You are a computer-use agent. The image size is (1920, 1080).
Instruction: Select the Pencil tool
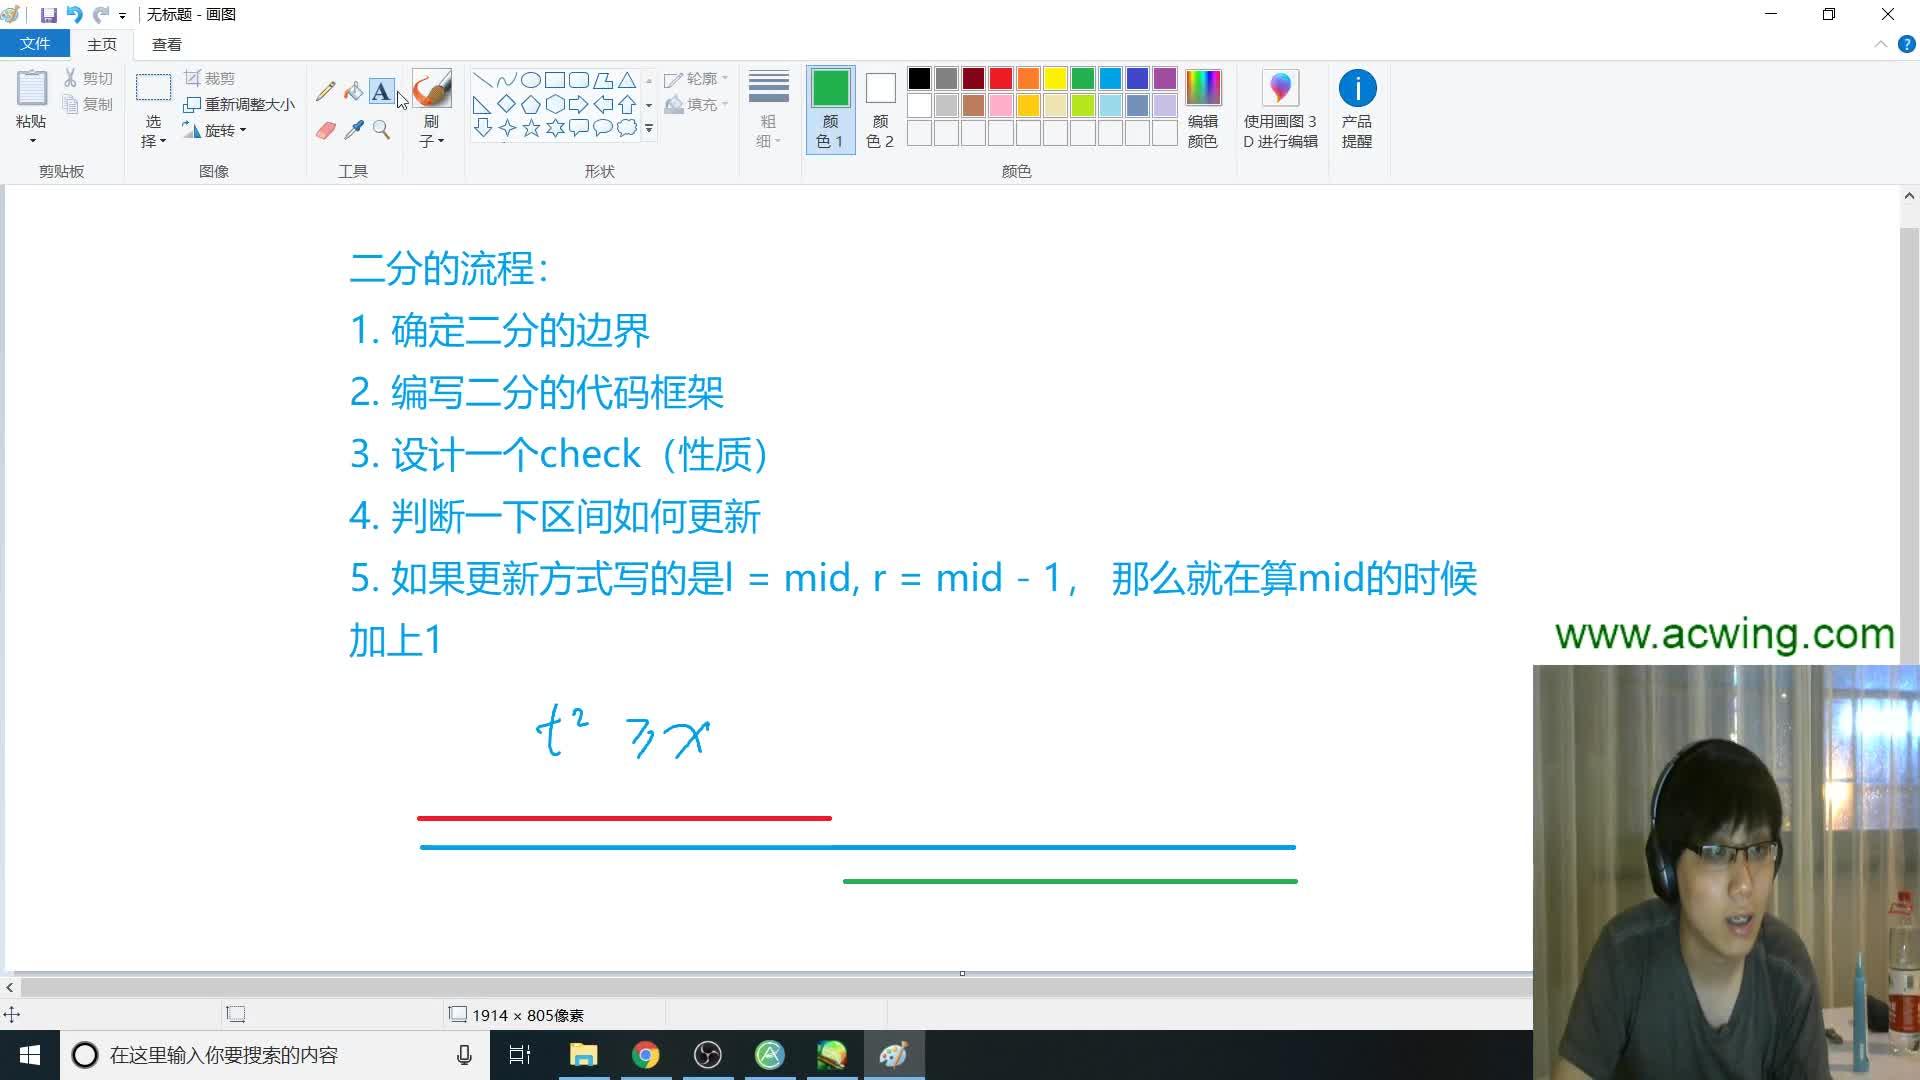325,90
